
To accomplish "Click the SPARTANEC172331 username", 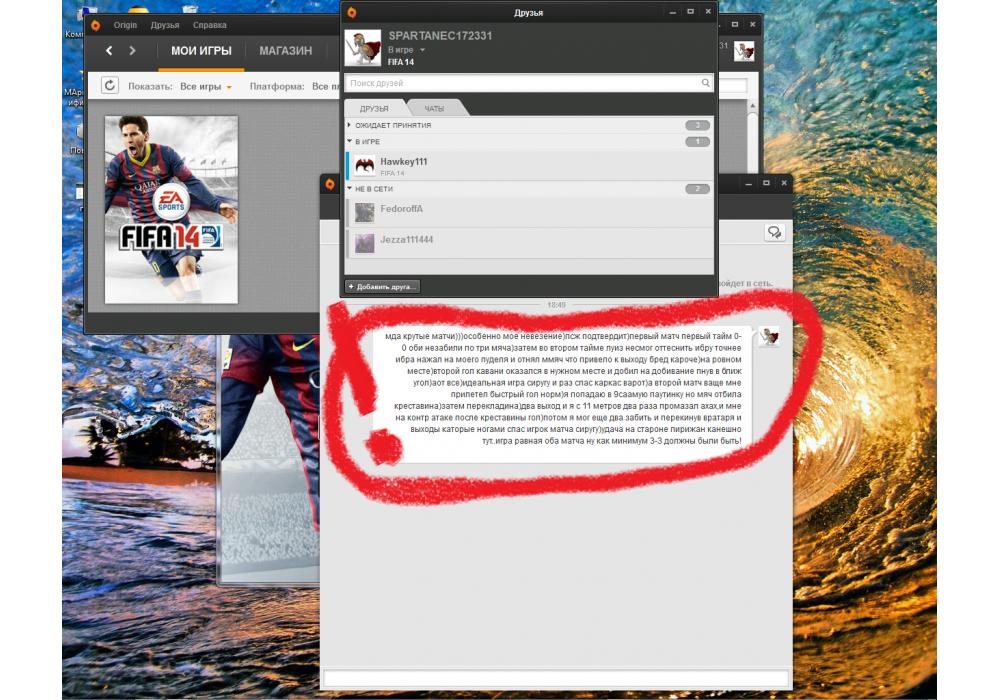I will point(440,36).
